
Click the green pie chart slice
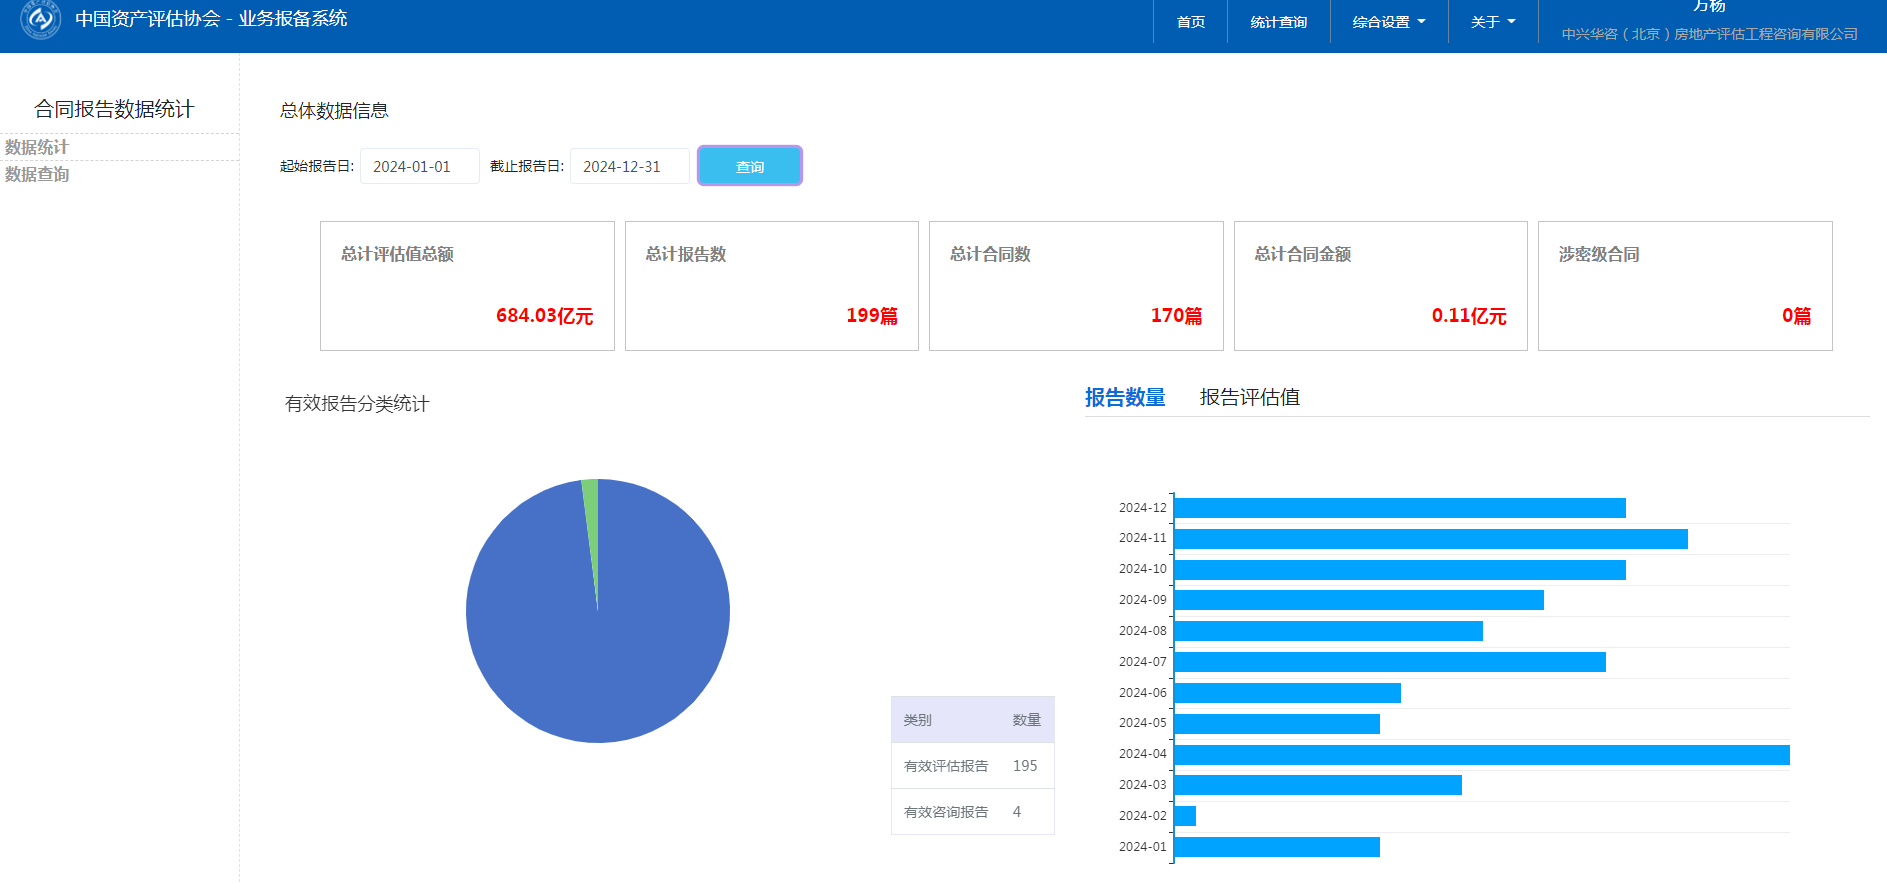point(591,500)
